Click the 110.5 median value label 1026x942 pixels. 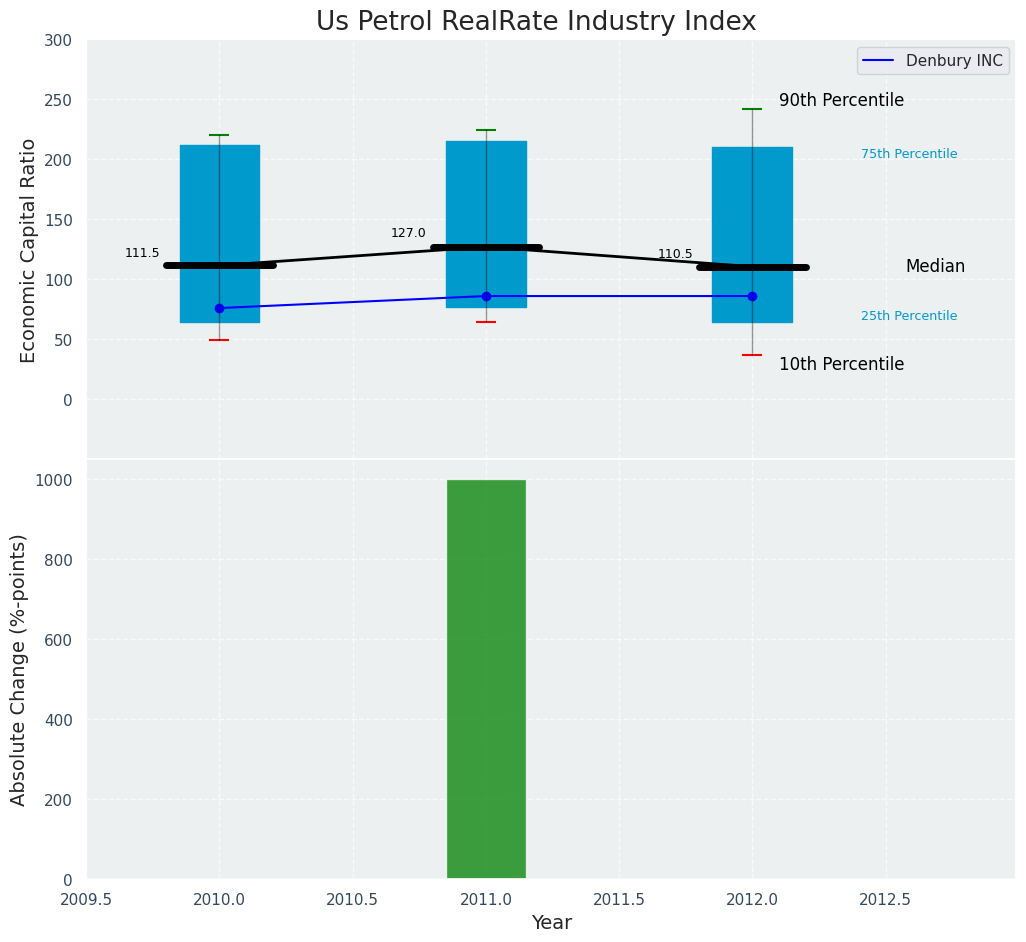click(x=675, y=254)
